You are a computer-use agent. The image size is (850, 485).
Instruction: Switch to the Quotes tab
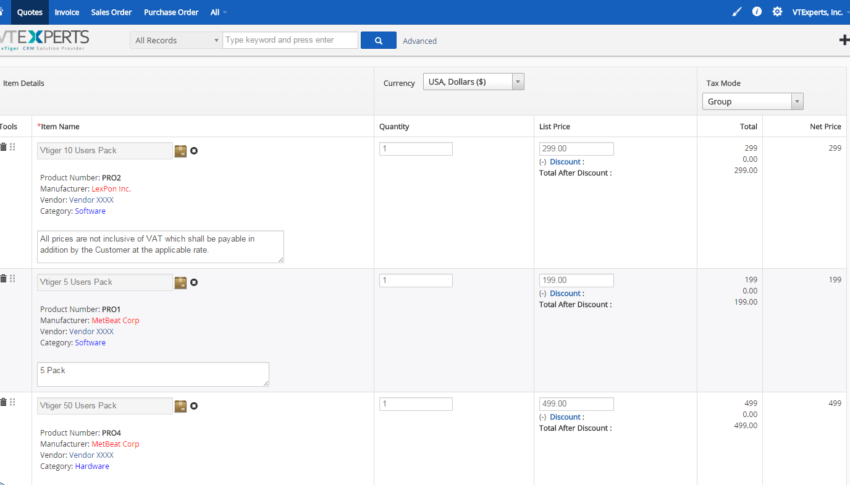(x=29, y=12)
